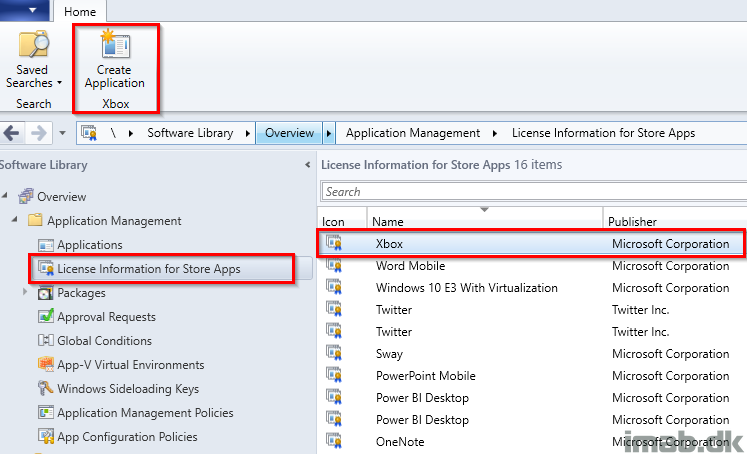Open the Approval Requests node
The image size is (747, 454).
coord(106,317)
